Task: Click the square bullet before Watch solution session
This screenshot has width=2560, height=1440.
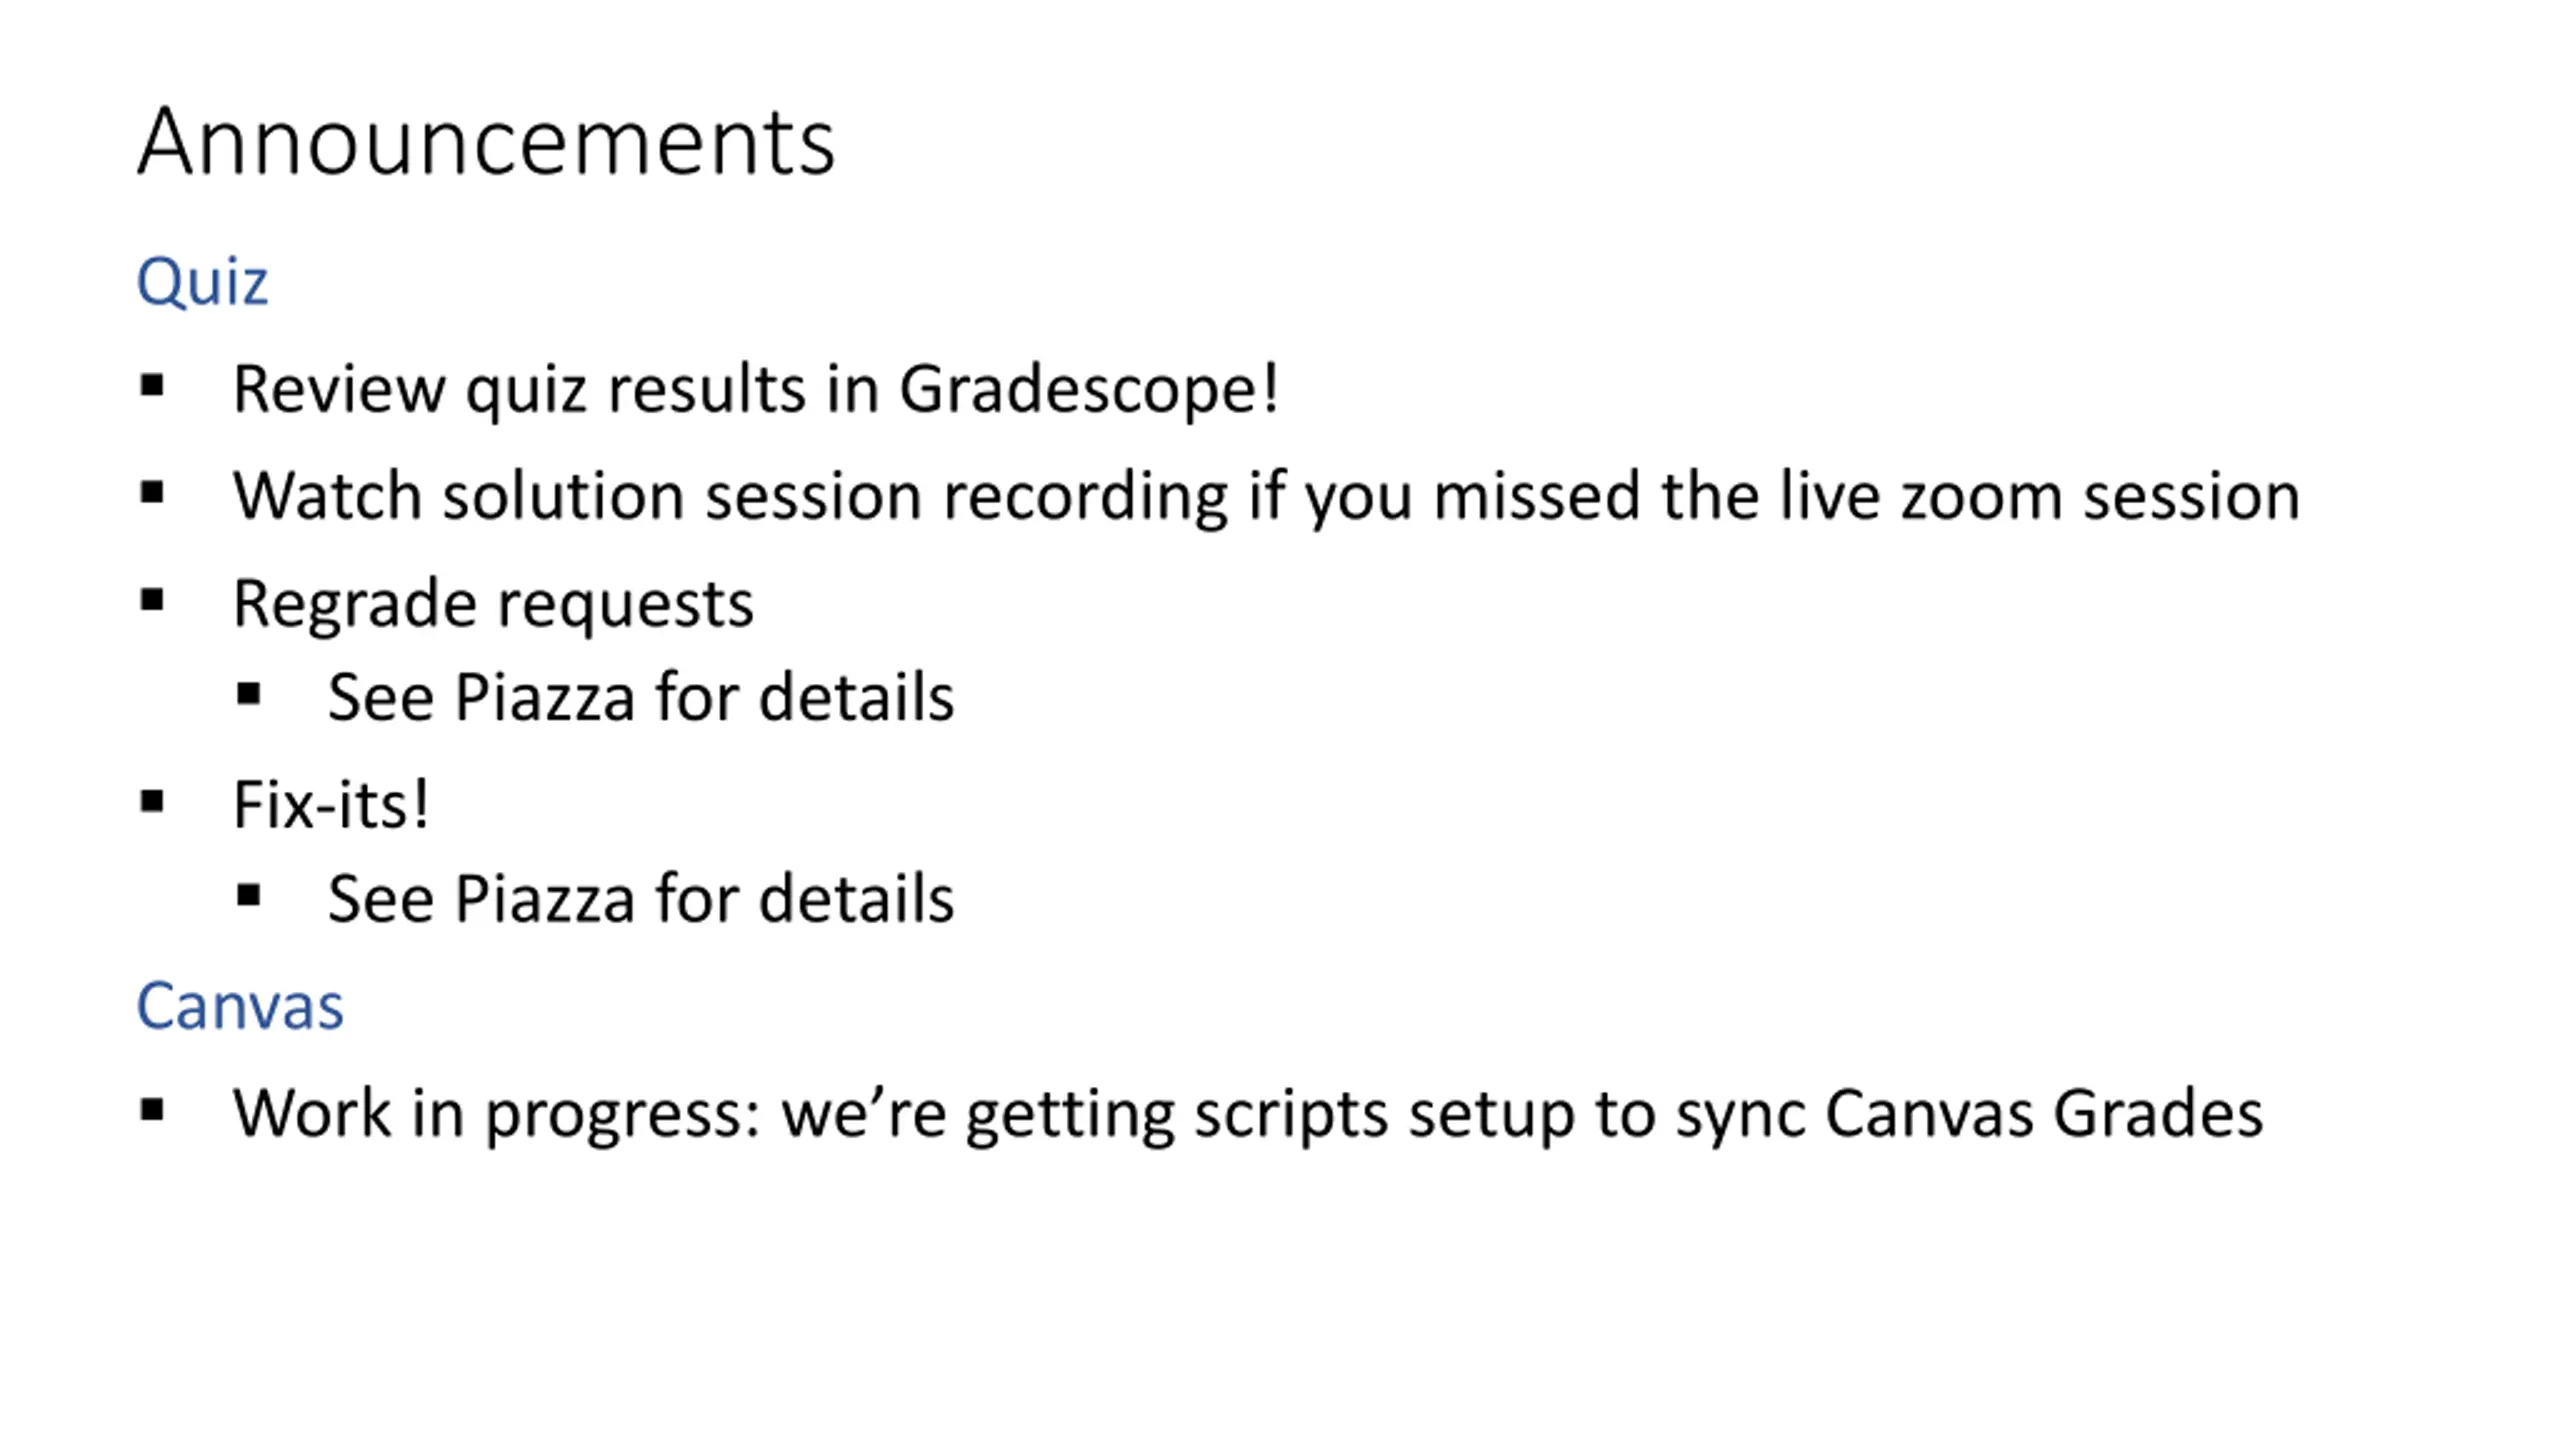Action: click(152, 492)
